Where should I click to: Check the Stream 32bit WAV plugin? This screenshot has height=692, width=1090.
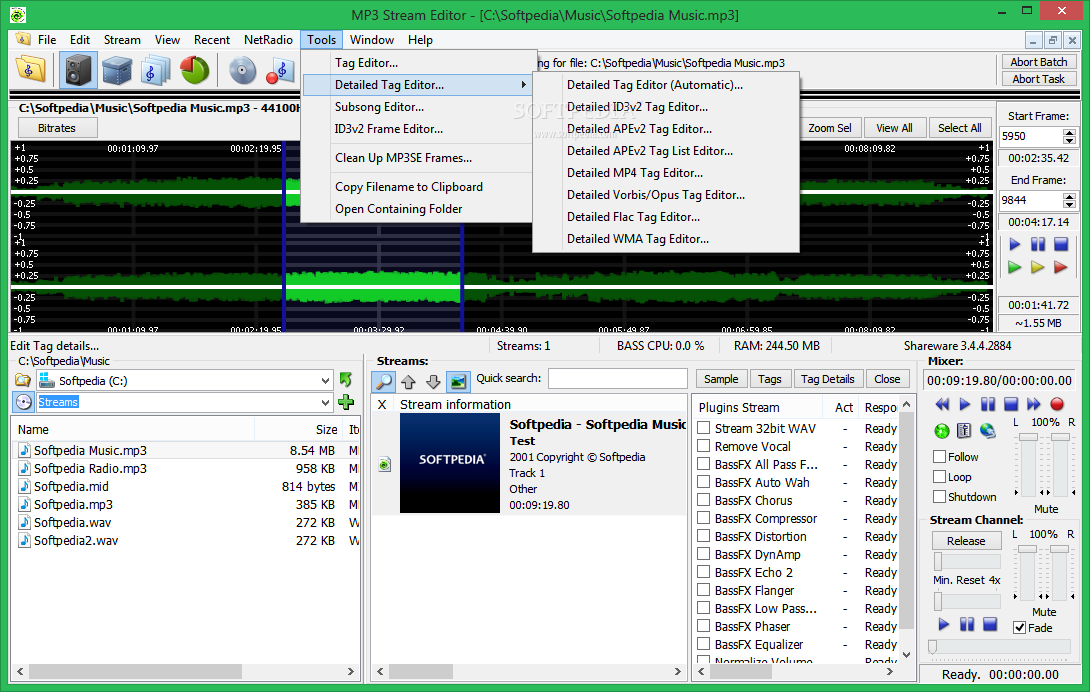703,428
